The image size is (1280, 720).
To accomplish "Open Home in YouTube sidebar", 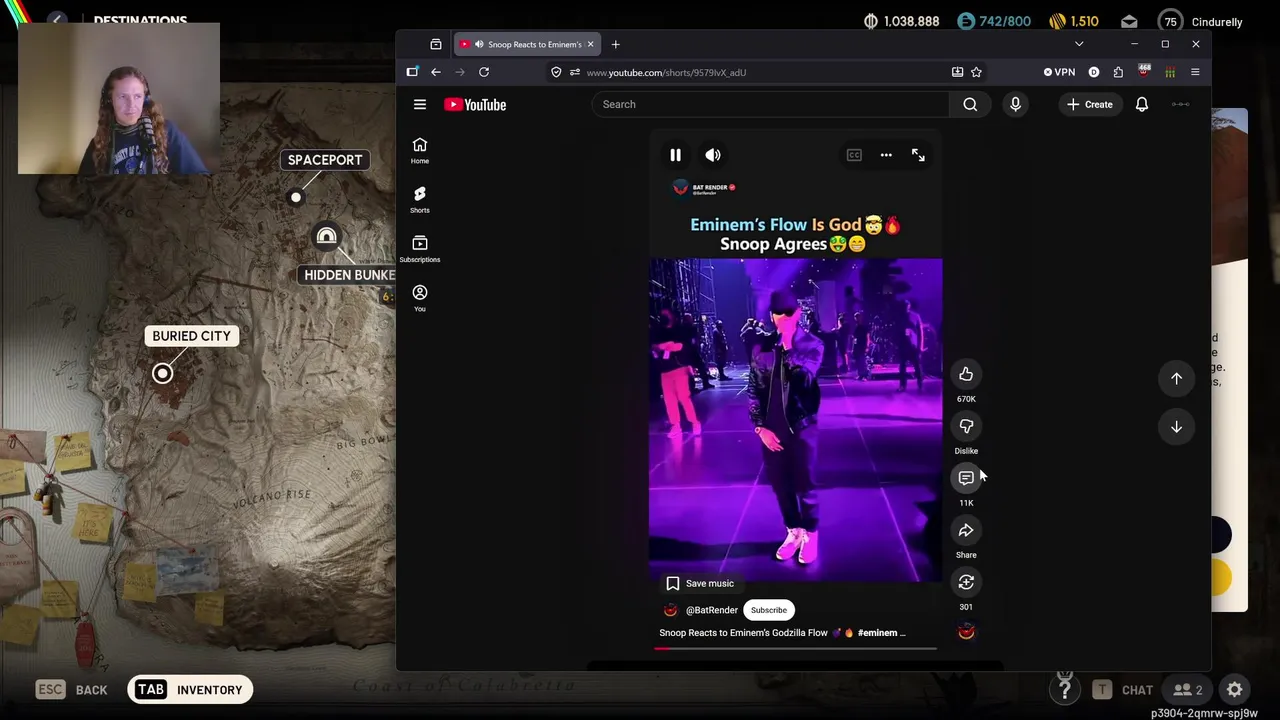I will pyautogui.click(x=420, y=150).
